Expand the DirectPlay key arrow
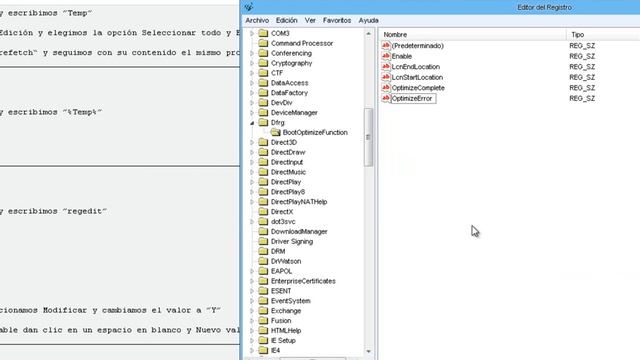Screen dimensions: 640x360 pyautogui.click(x=252, y=182)
